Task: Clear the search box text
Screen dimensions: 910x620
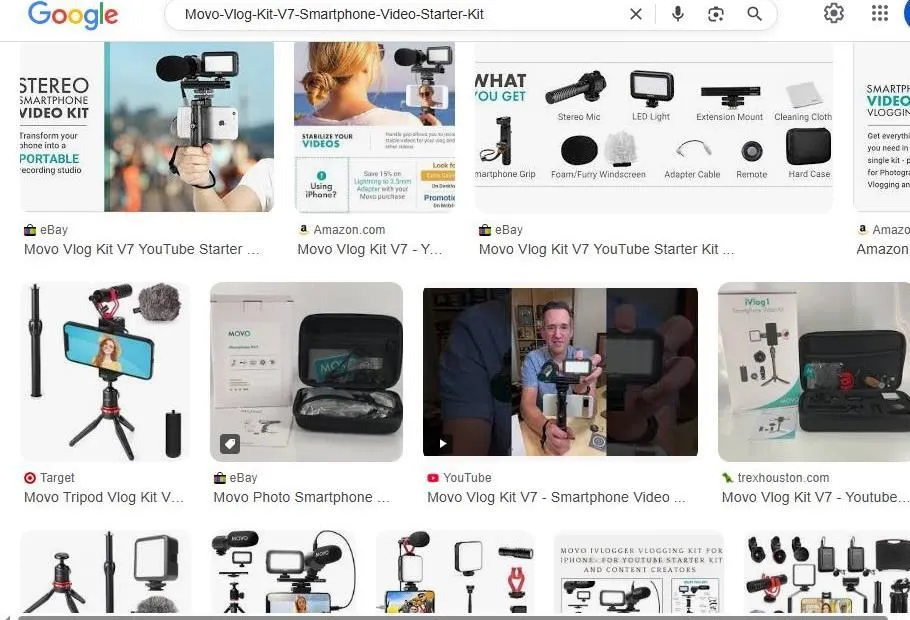Action: [636, 14]
